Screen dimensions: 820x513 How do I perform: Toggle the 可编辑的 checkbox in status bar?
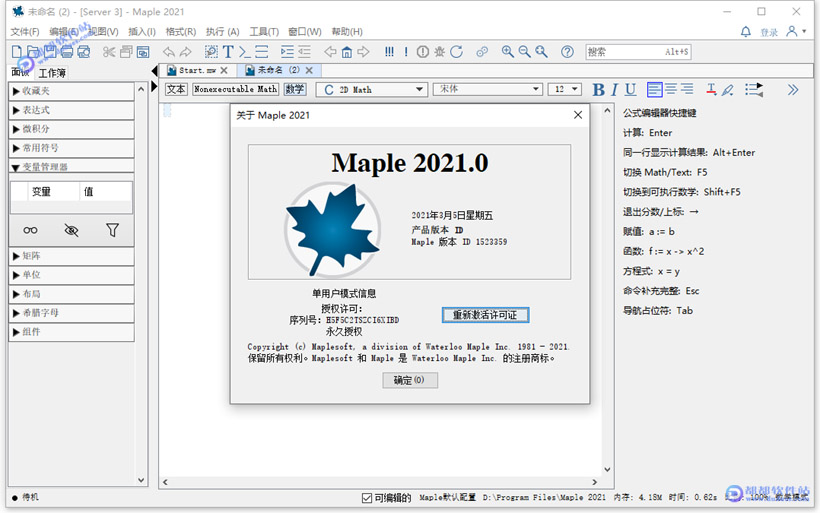click(x=367, y=498)
